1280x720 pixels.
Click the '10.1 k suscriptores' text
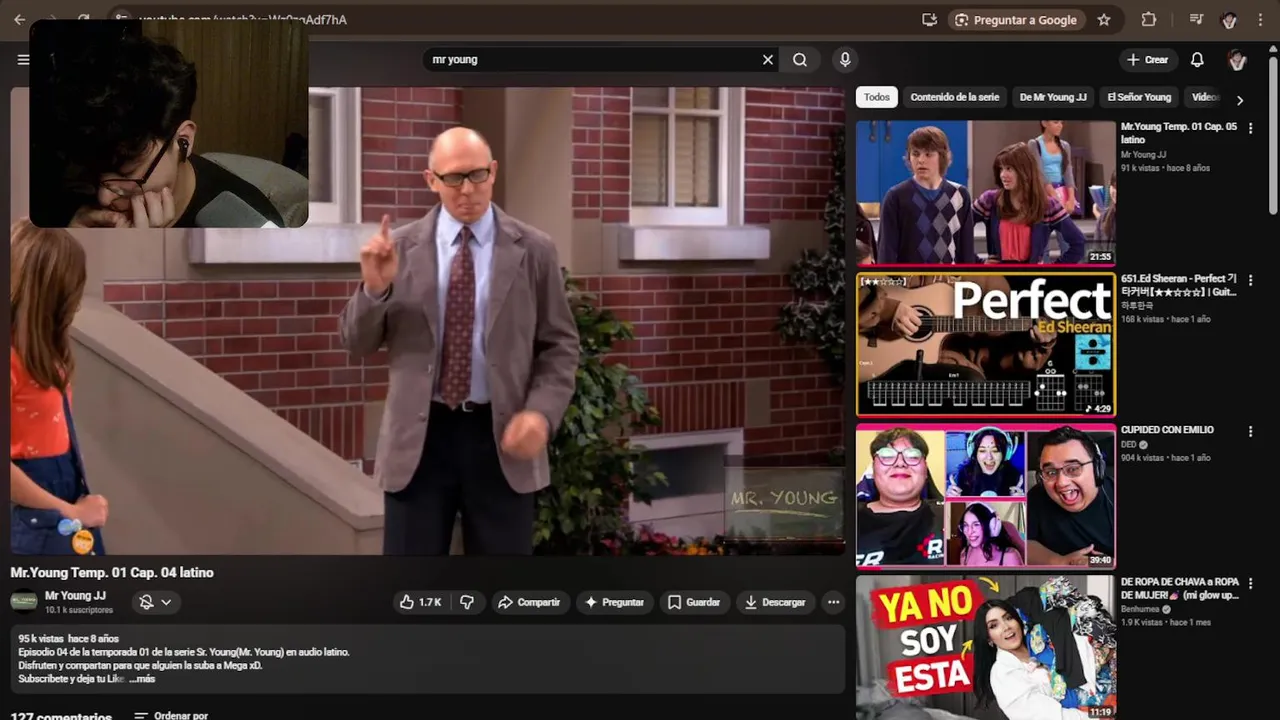tap(79, 610)
